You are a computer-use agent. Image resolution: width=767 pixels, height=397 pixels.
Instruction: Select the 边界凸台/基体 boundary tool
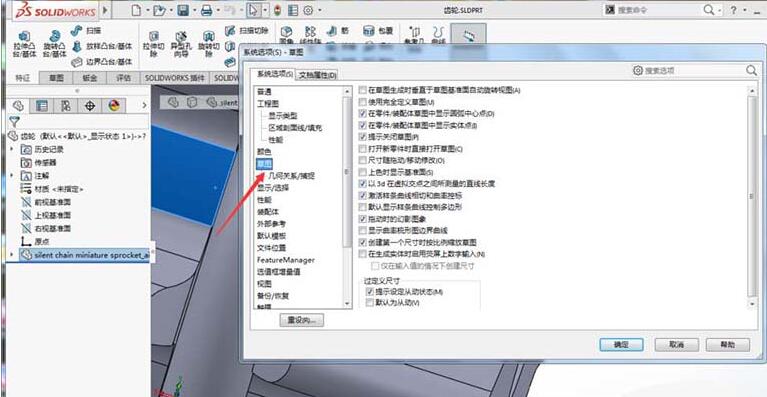coord(102,62)
